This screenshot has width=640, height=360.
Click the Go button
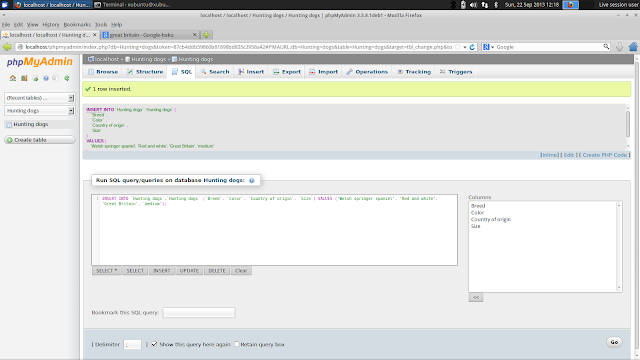pos(614,342)
